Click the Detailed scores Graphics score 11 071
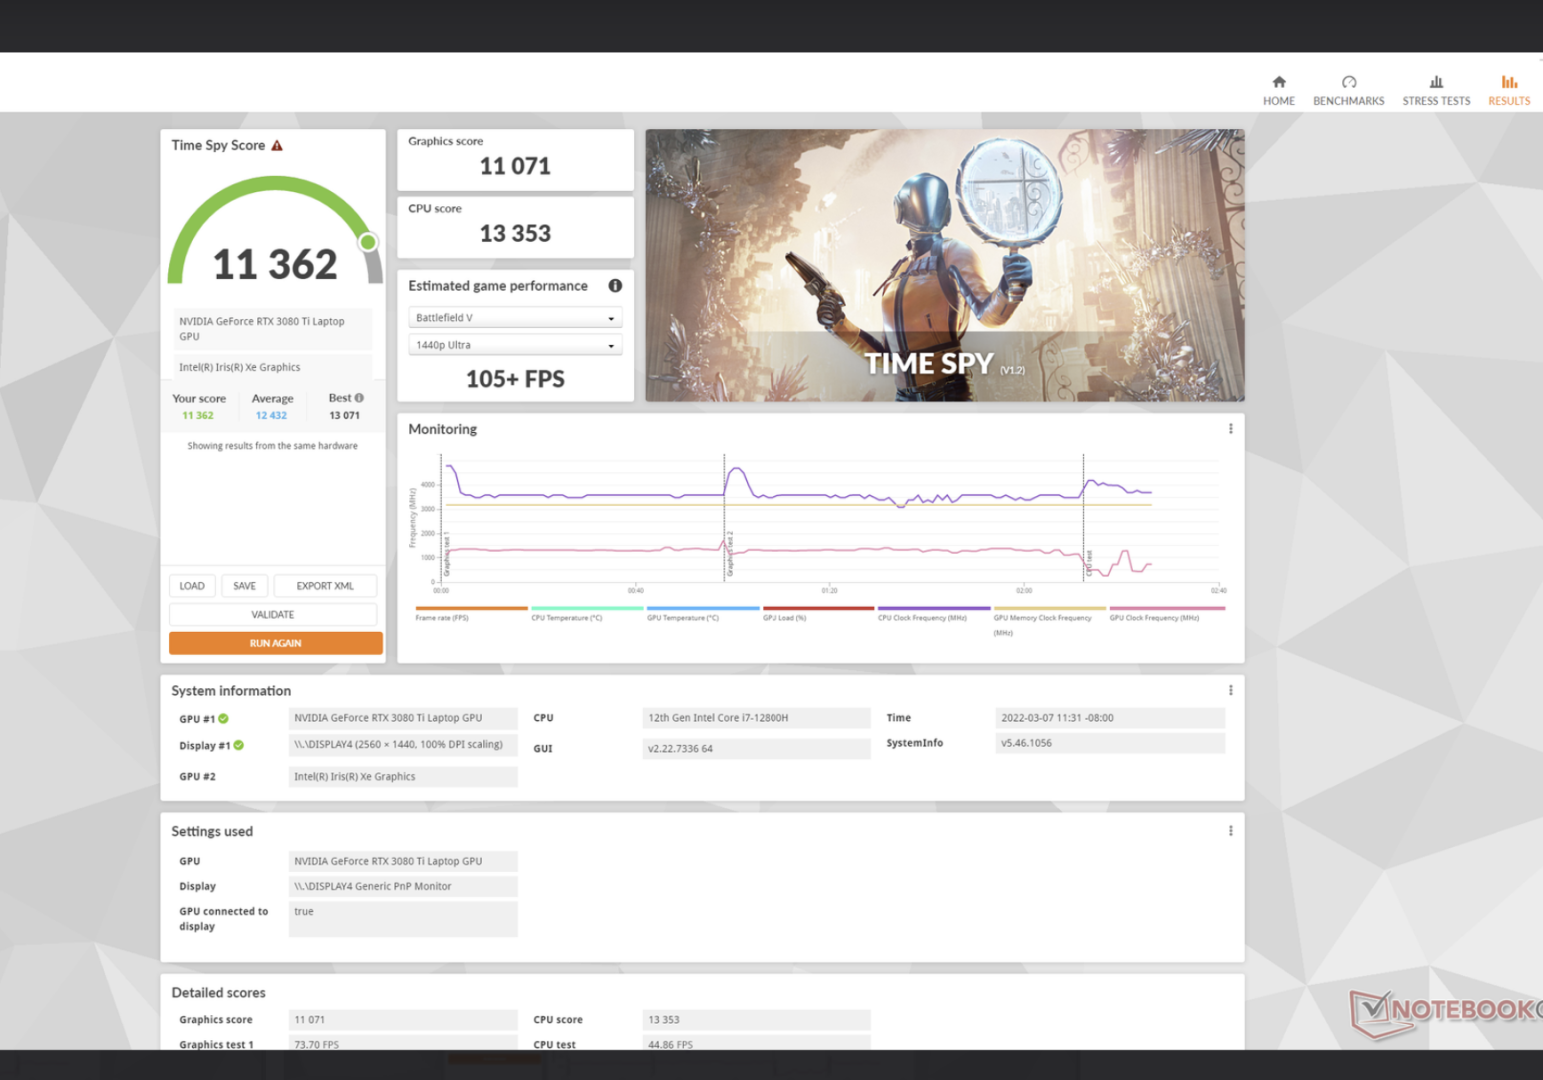 (403, 1020)
